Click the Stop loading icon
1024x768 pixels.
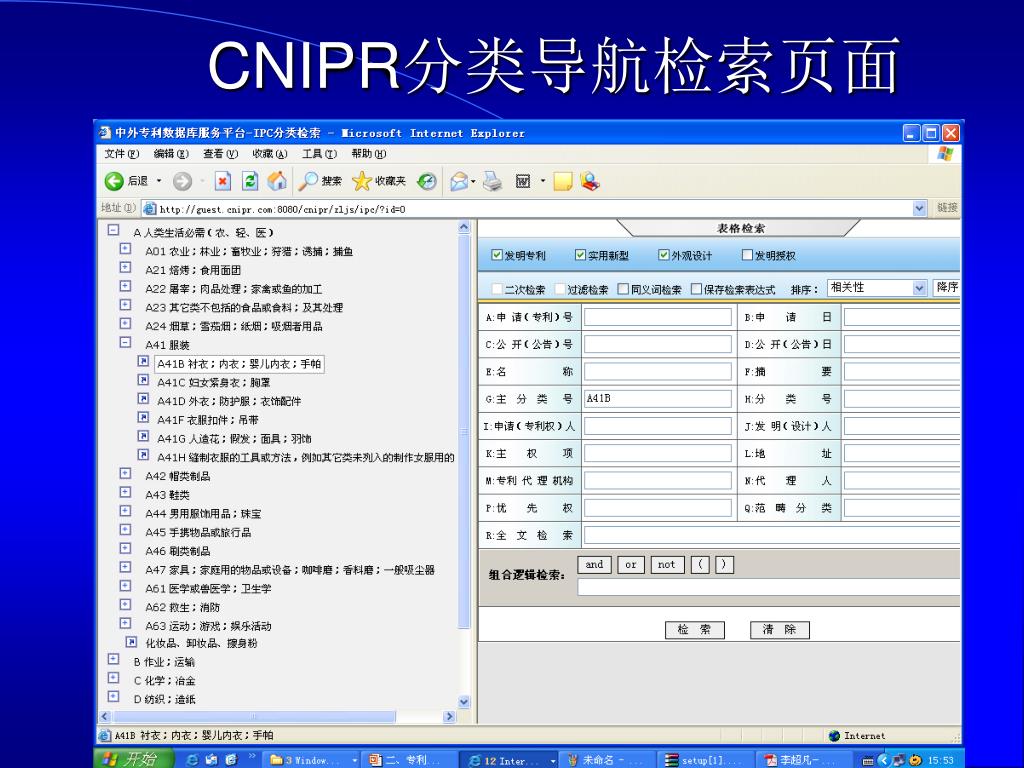coord(223,181)
